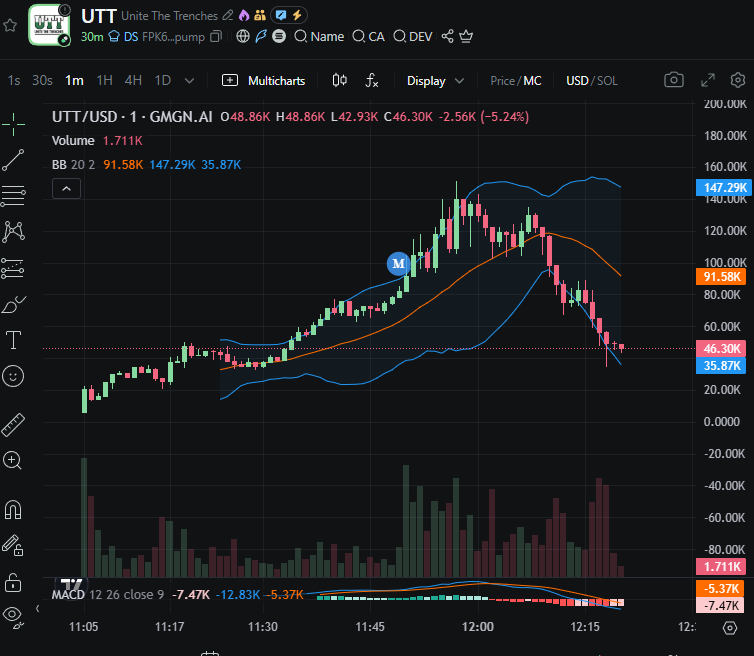The width and height of the screenshot is (754, 656).
Task: Select the crosshair cursor tool
Action: coord(13,125)
